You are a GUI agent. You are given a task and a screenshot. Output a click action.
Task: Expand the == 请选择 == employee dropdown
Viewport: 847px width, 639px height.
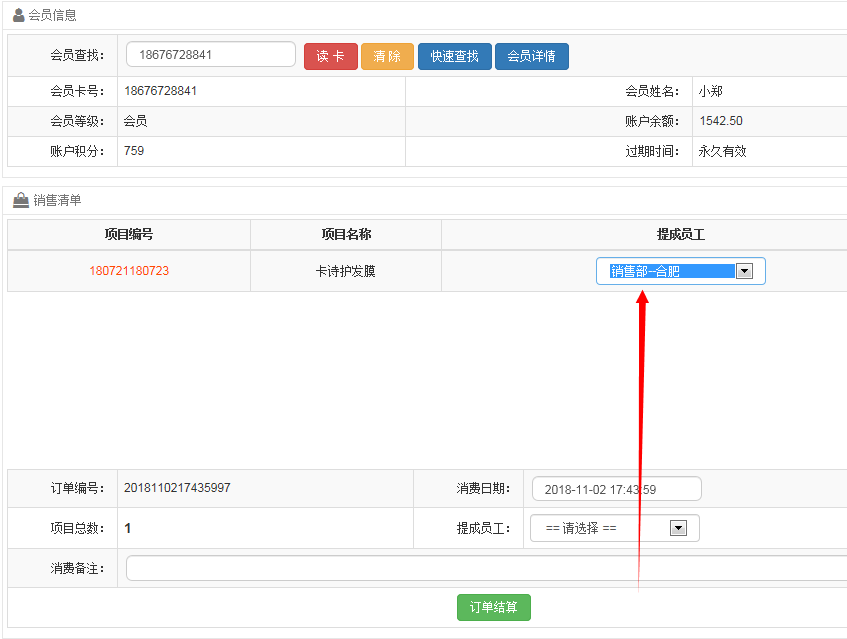[614, 528]
